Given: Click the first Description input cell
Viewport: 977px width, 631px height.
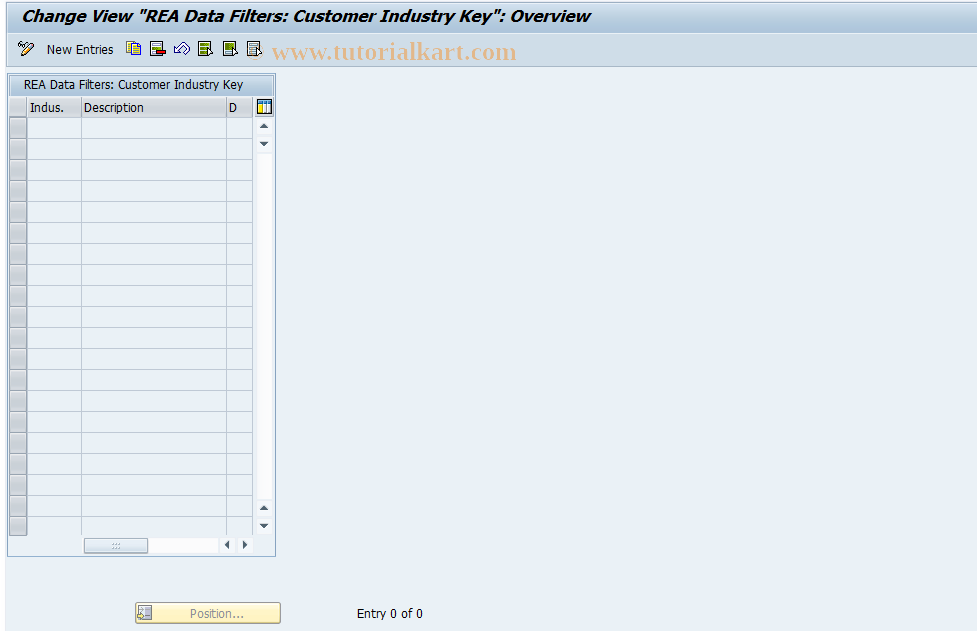Looking at the screenshot, I should 154,128.
